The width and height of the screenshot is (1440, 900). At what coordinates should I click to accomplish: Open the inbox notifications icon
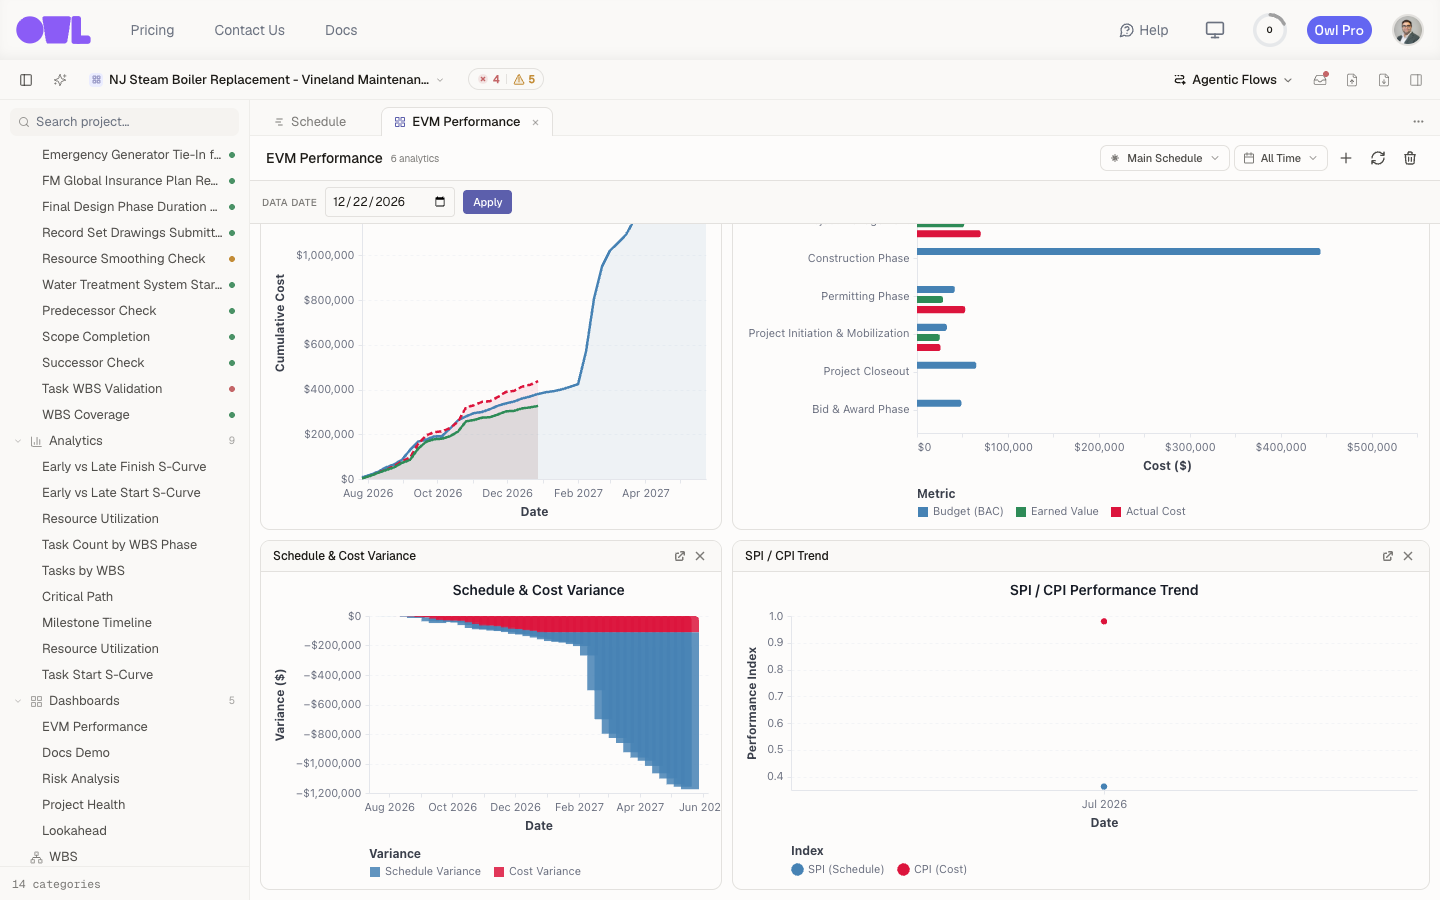(1320, 80)
